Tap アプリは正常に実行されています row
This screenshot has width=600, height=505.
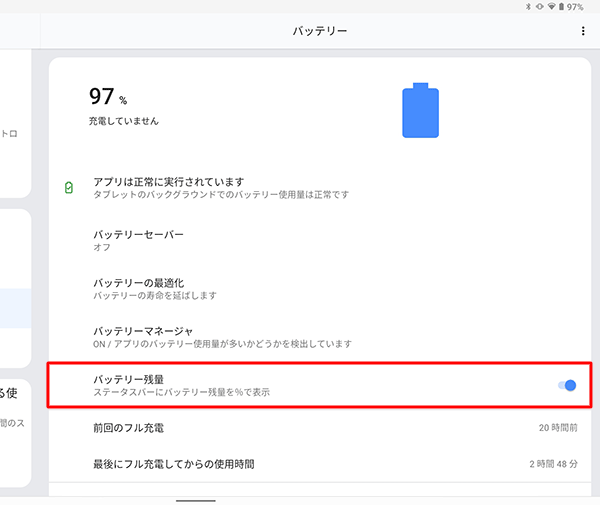point(320,188)
